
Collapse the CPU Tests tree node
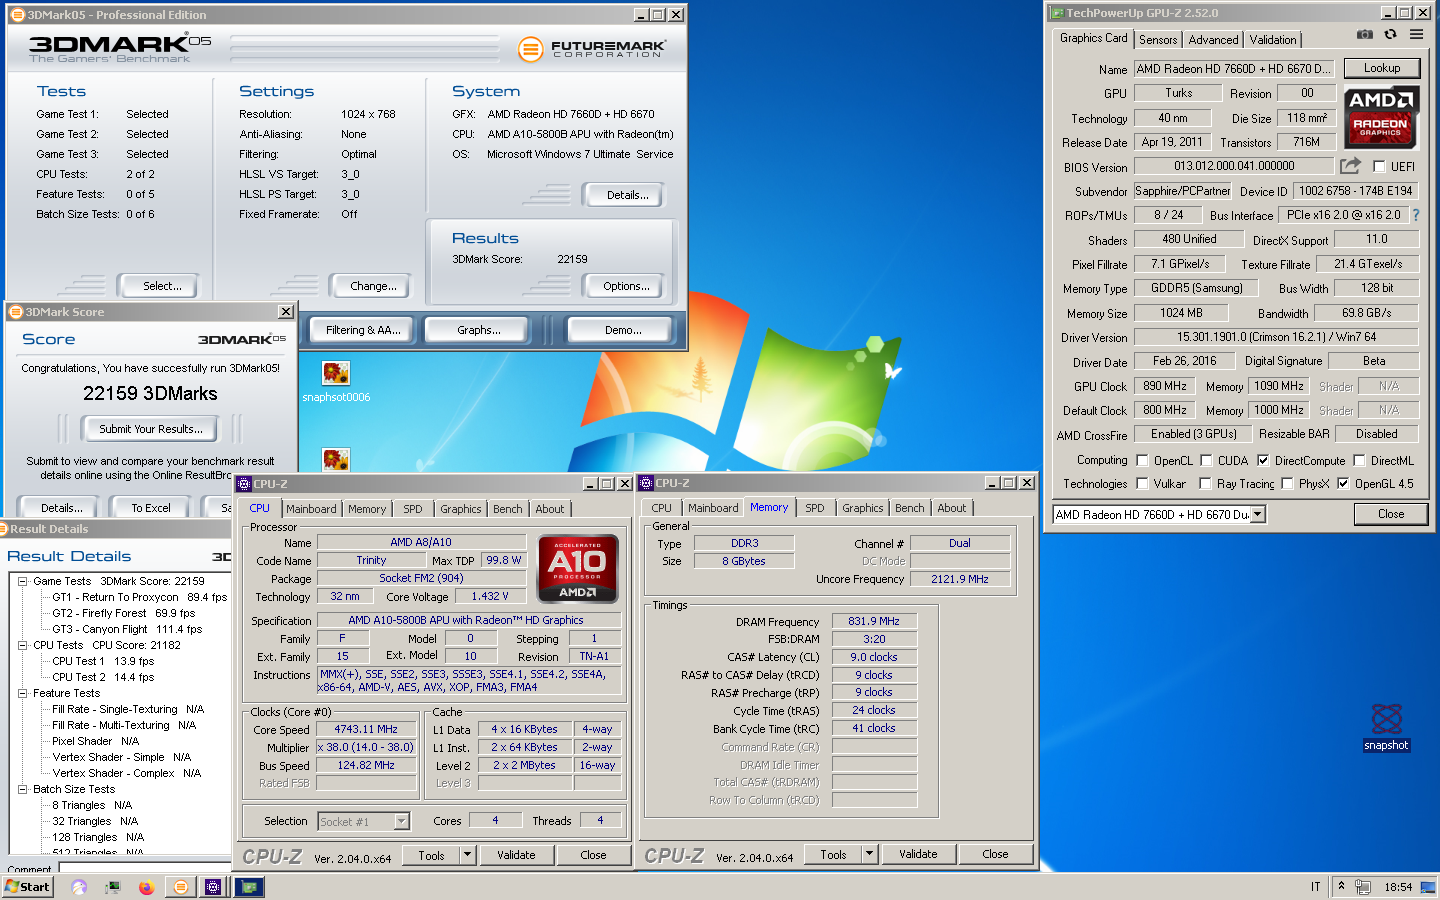pos(22,645)
